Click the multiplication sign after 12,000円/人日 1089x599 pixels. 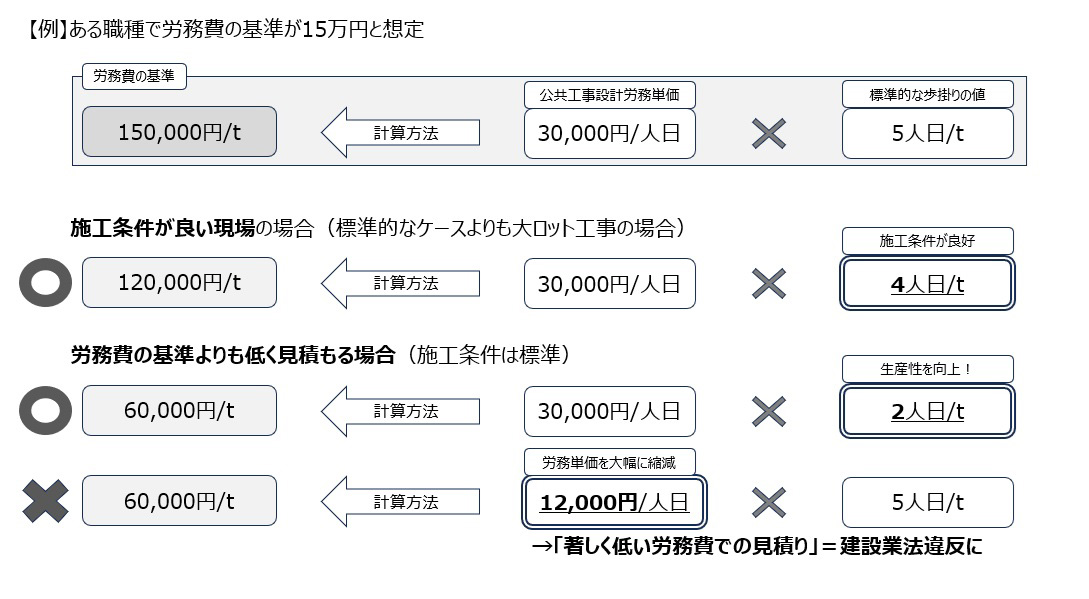click(x=769, y=502)
